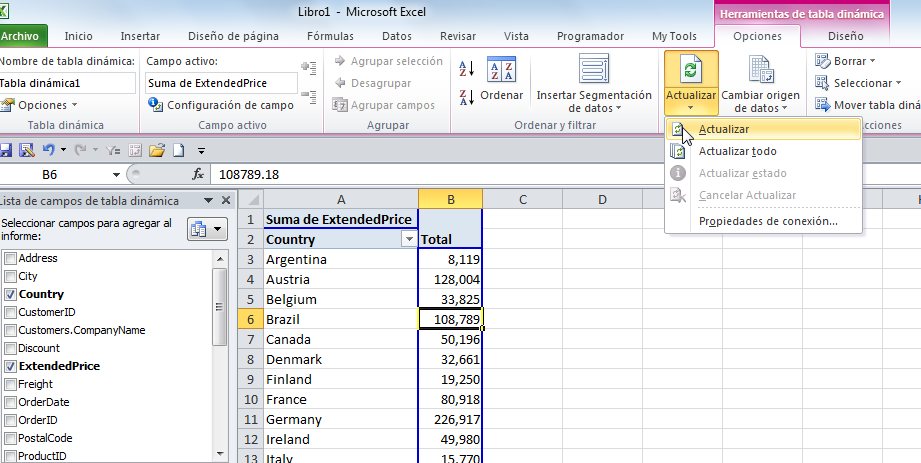The image size is (921, 463).
Task: Uncheck the ExtendedPrice field checkbox
Action: point(10,366)
